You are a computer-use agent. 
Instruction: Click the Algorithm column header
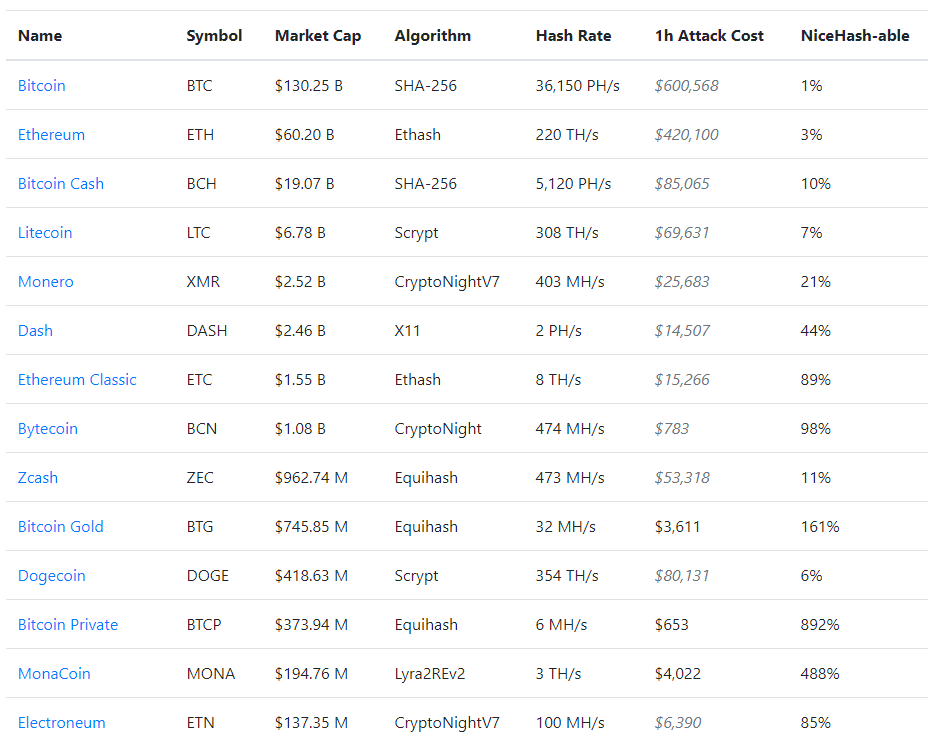tap(433, 36)
